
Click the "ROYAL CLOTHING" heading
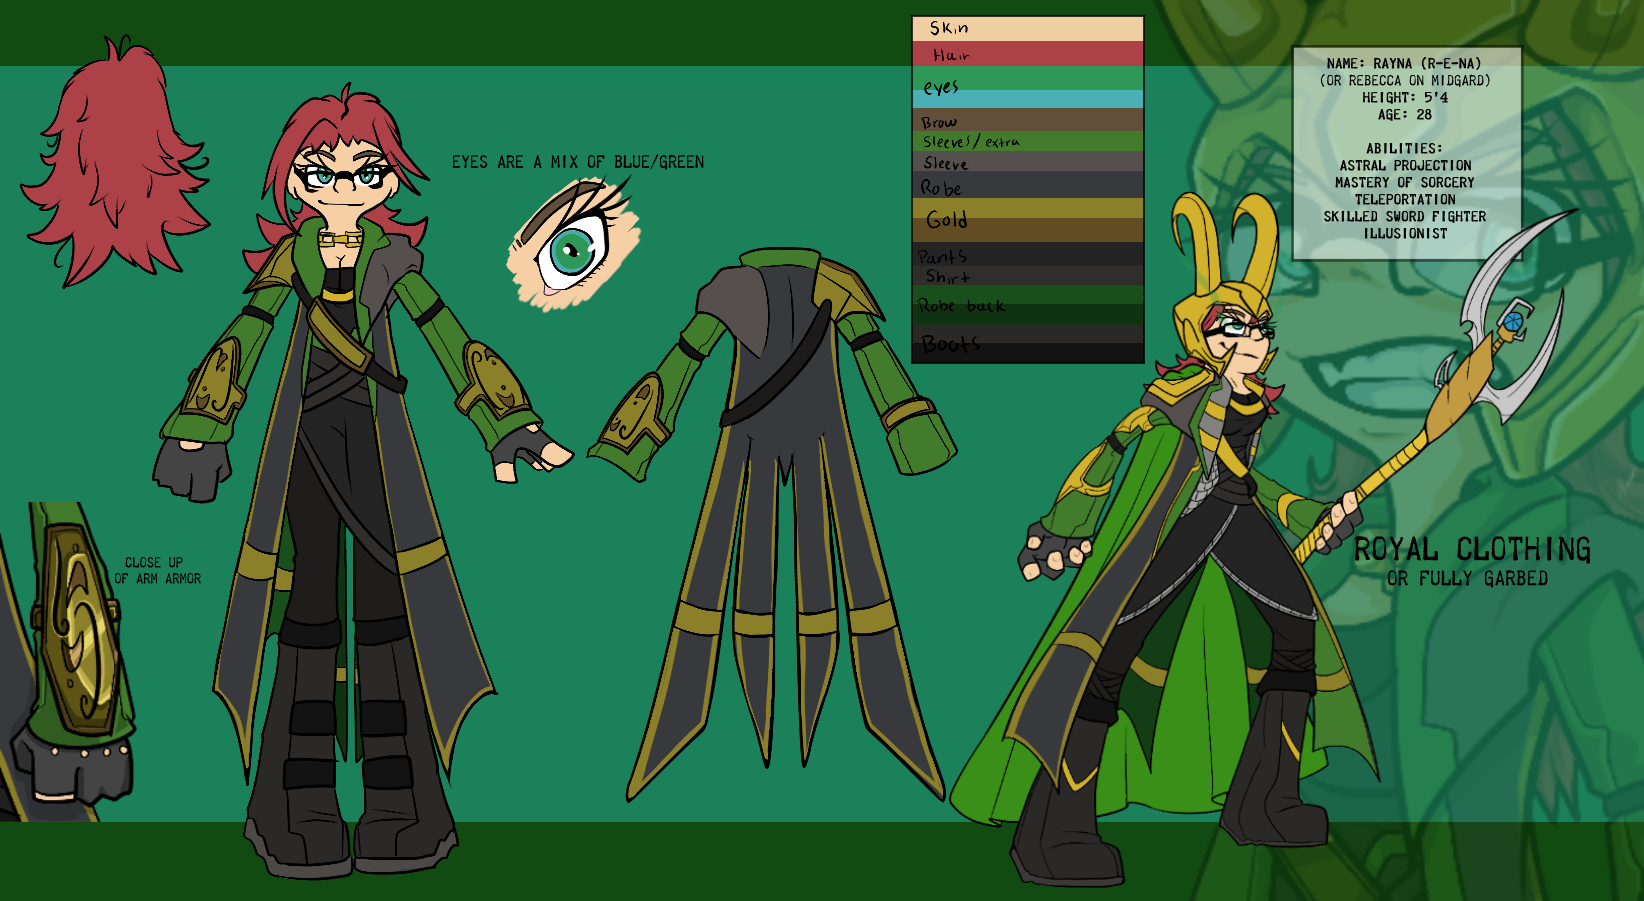pyautogui.click(x=1472, y=549)
